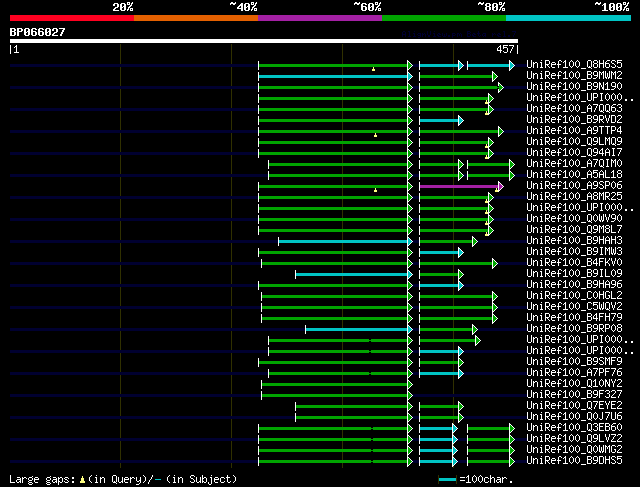The width and height of the screenshot is (640, 487).
Task: Select the UniRef100_B4FH79 subject name
Action: click(x=574, y=318)
